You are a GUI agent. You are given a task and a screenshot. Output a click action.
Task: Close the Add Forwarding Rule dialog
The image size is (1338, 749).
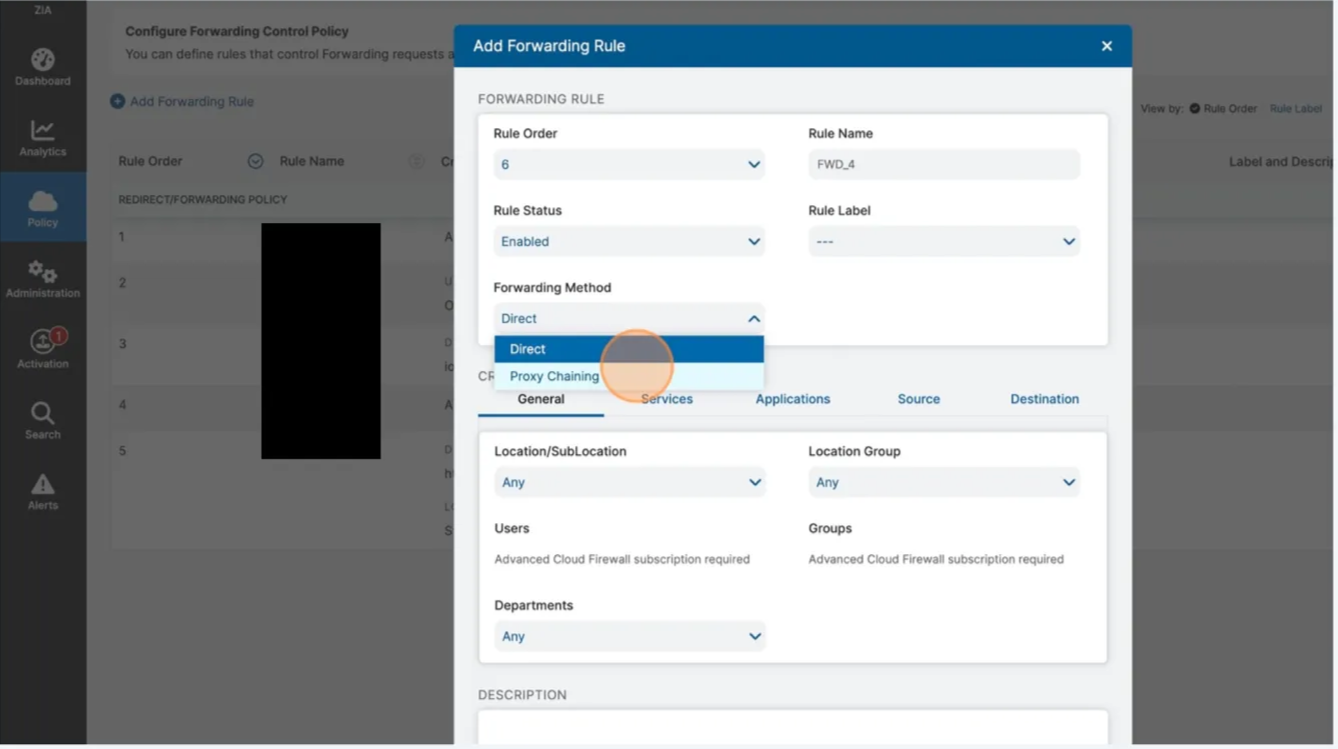(1107, 46)
